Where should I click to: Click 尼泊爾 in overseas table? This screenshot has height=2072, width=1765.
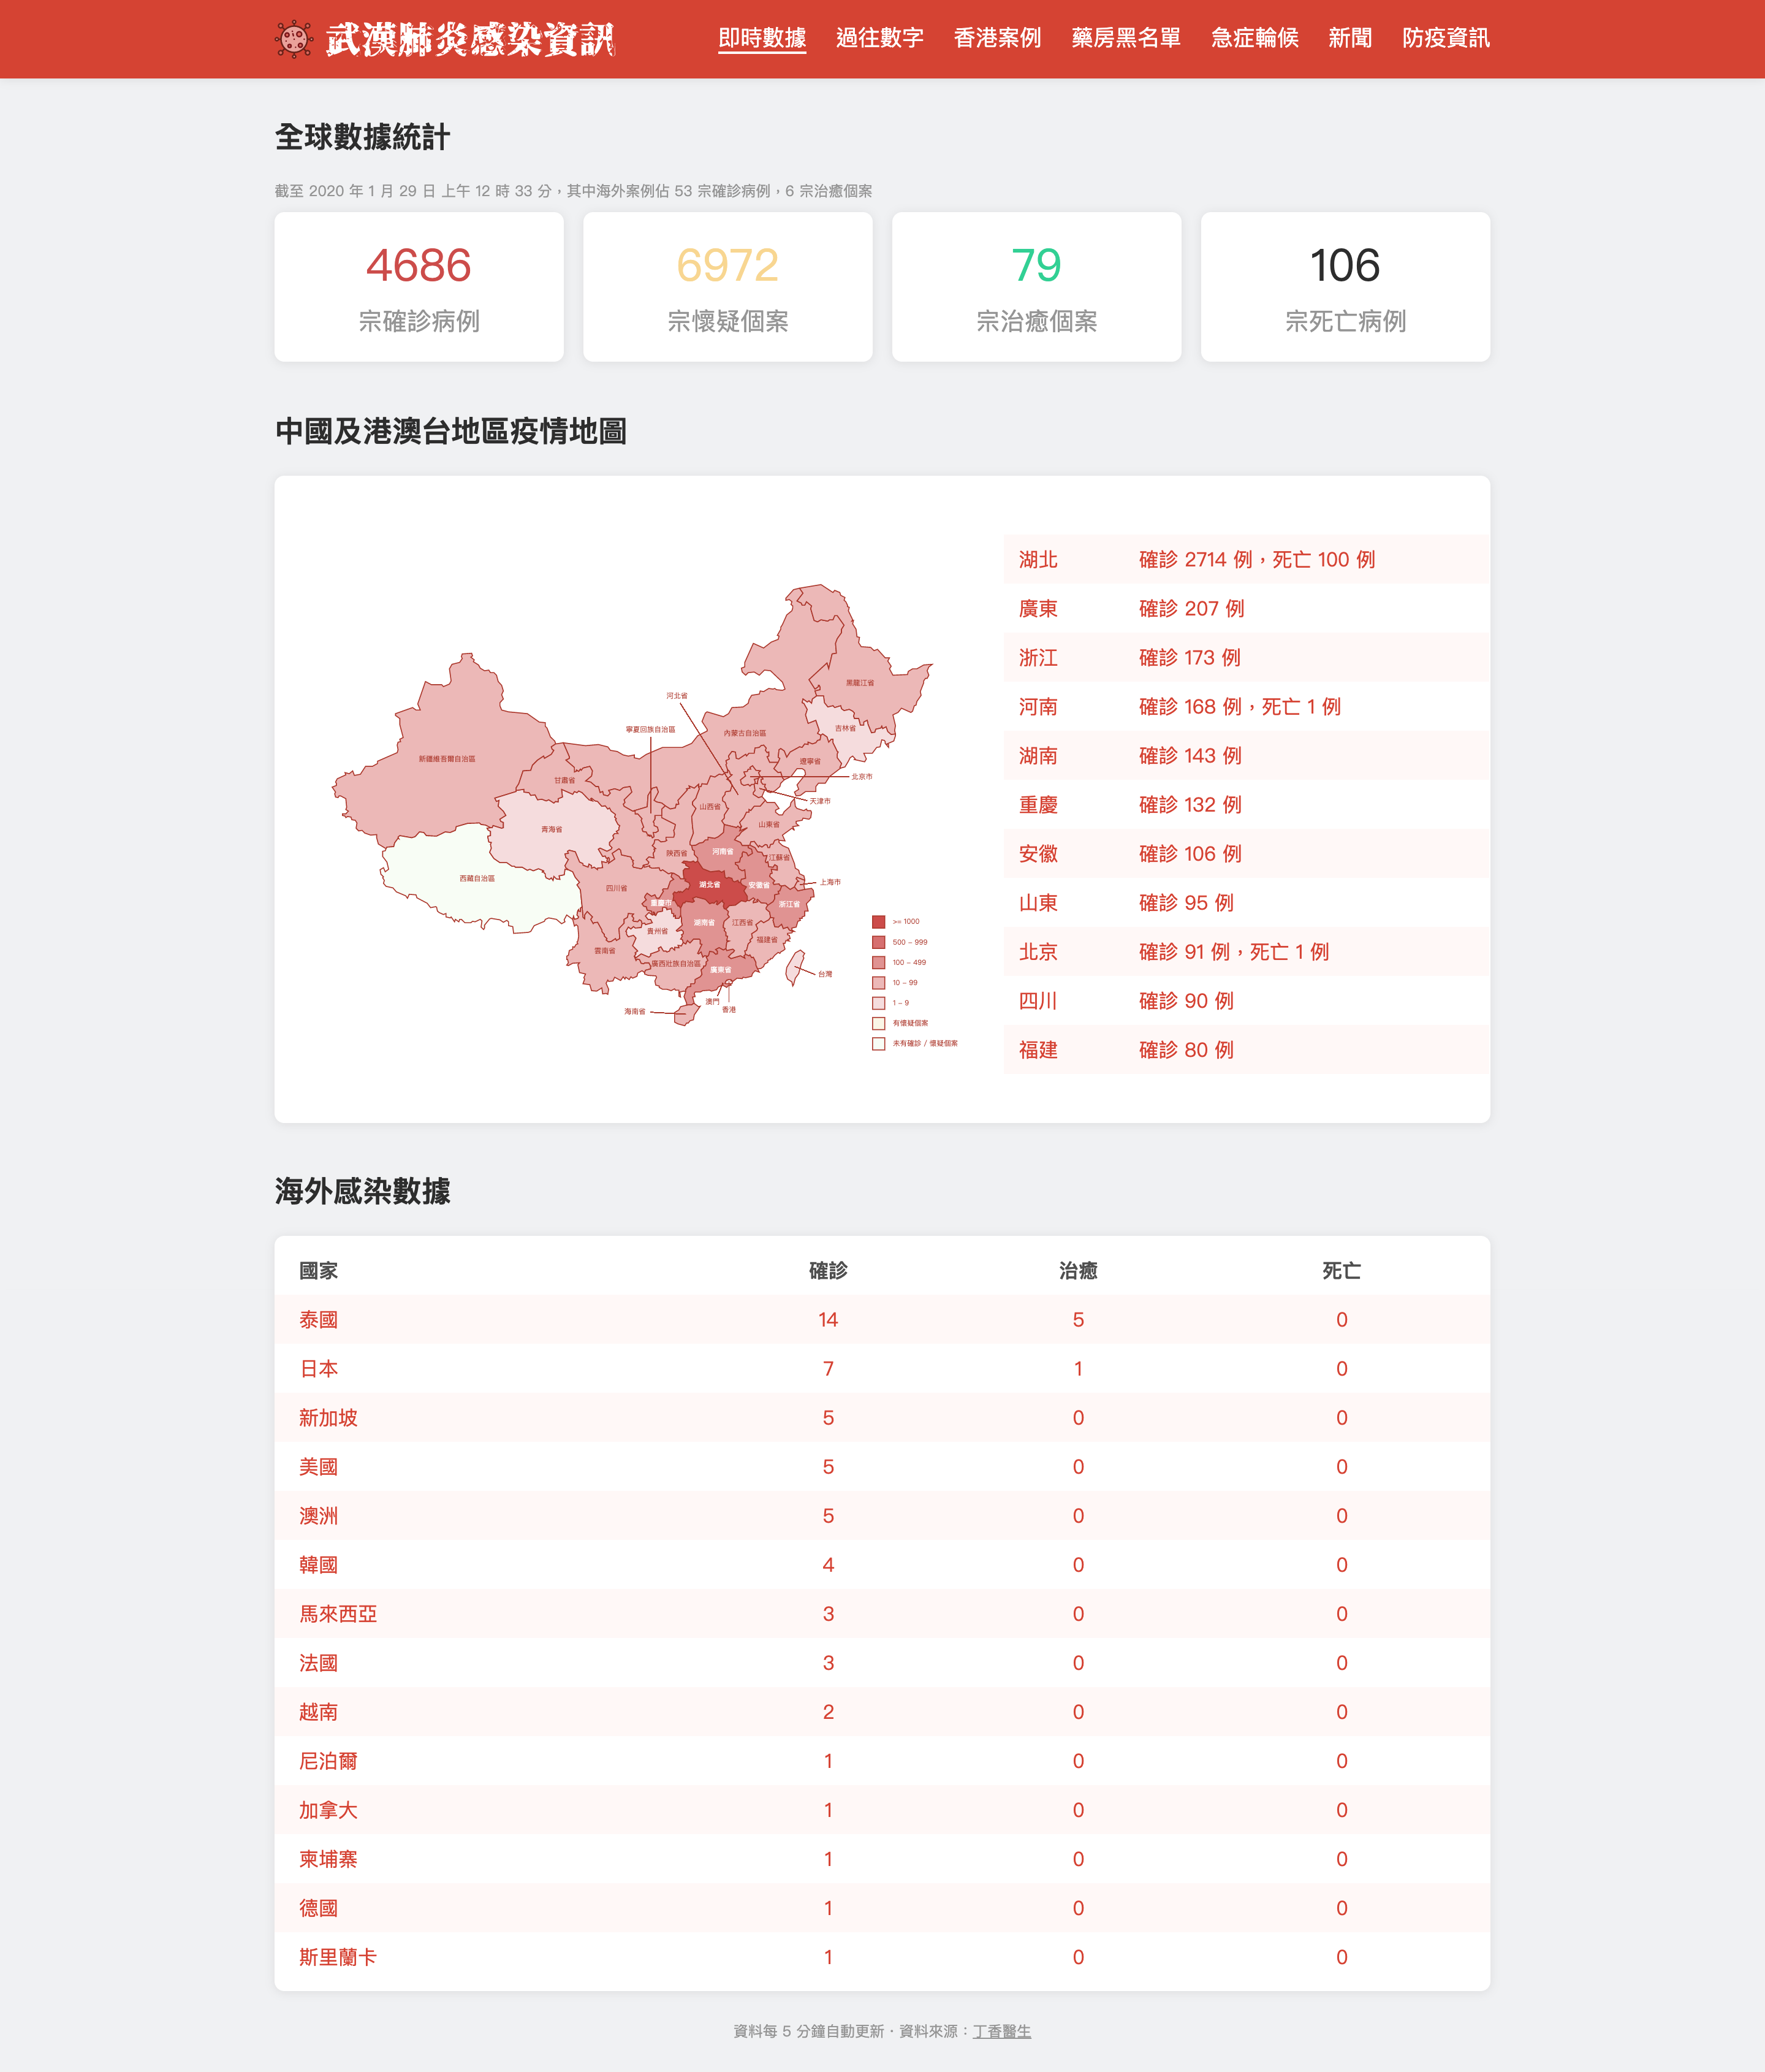coord(328,1761)
